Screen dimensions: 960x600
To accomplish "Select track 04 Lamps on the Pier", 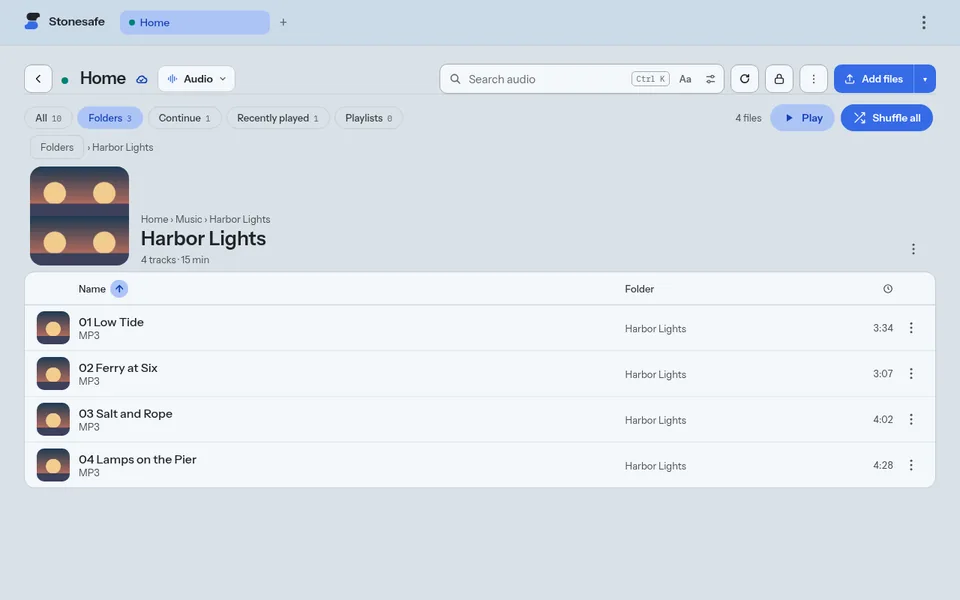I will [x=480, y=465].
